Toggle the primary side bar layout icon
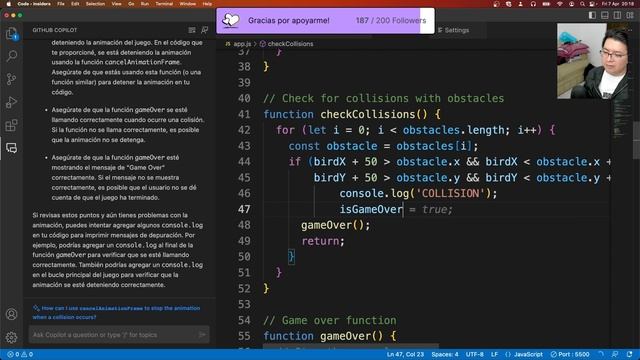Viewport: 640px width, 360px height. 592,15
